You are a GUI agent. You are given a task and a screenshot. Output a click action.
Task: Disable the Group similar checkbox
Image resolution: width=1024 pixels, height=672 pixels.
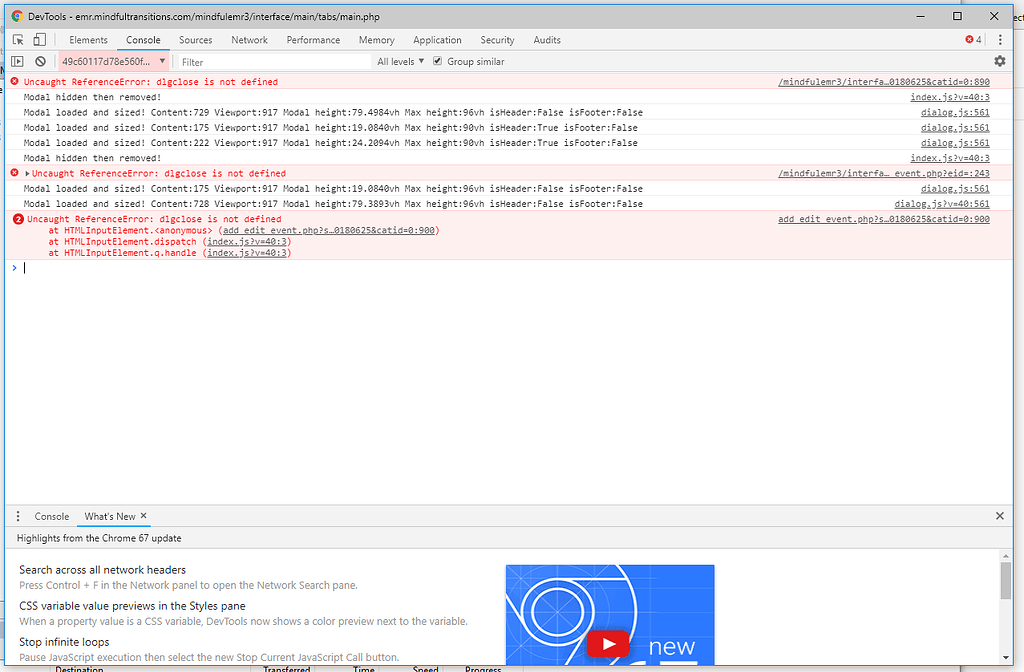437,60
